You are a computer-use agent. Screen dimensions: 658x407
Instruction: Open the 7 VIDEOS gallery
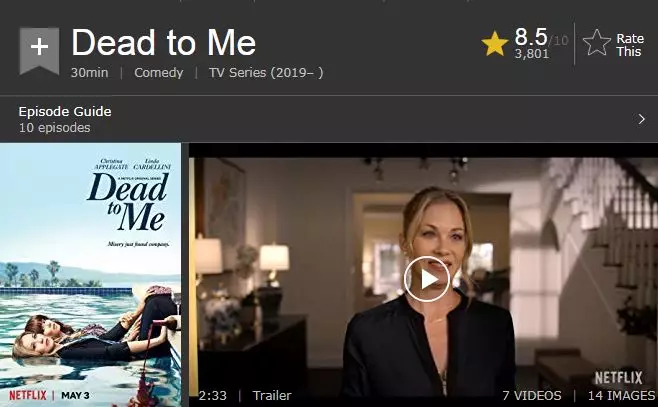pyautogui.click(x=532, y=395)
